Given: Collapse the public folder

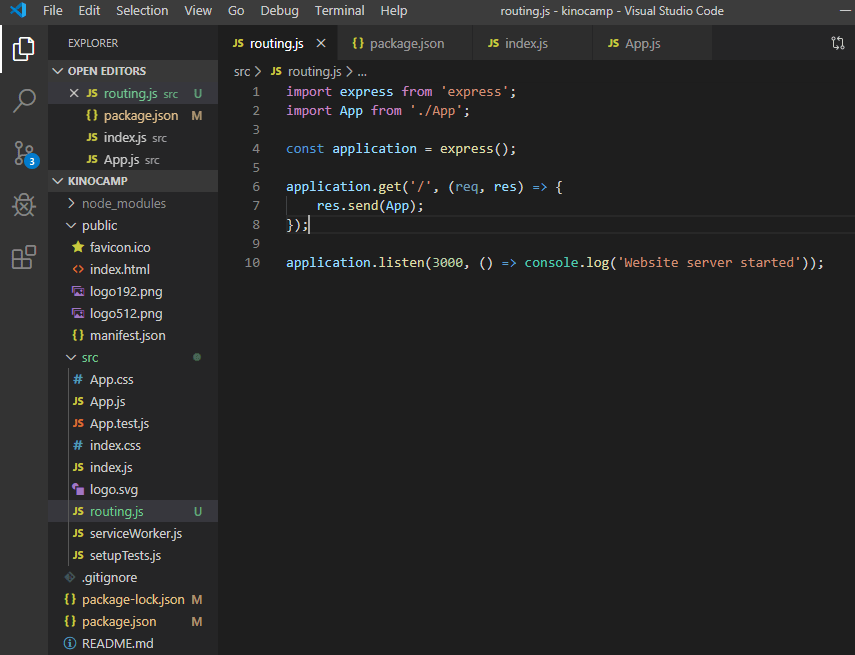Looking at the screenshot, I should pos(99,225).
